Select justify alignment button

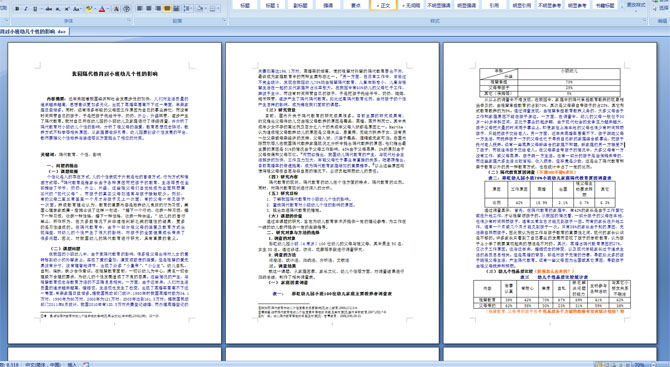click(167, 9)
